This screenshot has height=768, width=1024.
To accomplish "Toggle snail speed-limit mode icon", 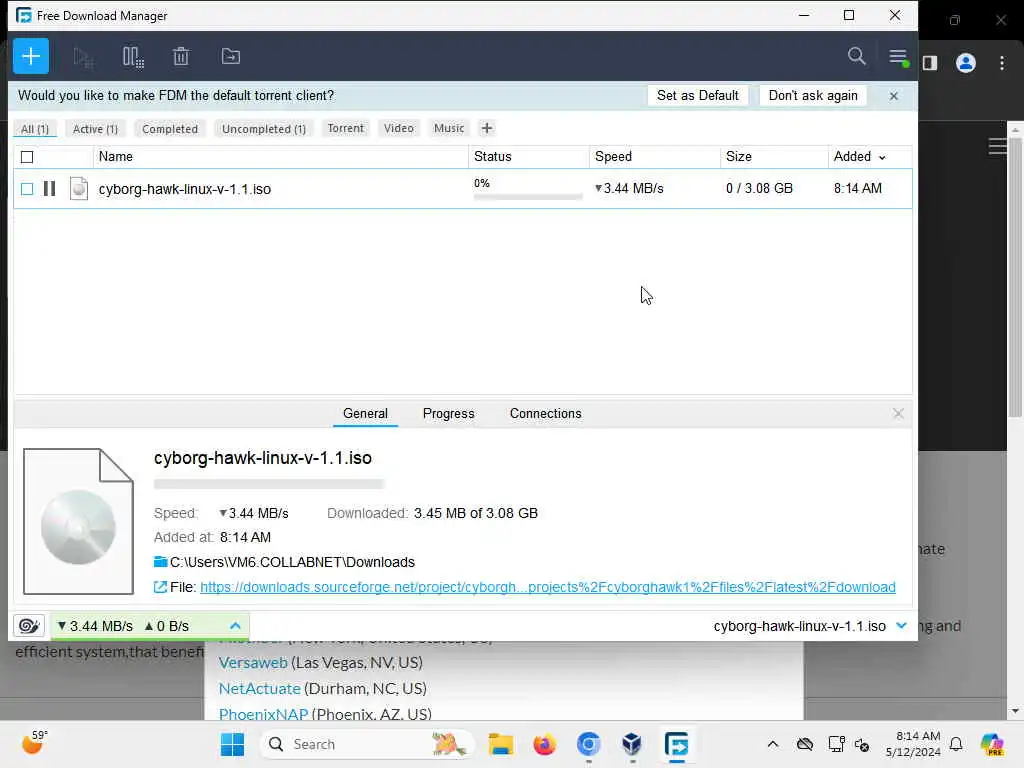I will (29, 626).
